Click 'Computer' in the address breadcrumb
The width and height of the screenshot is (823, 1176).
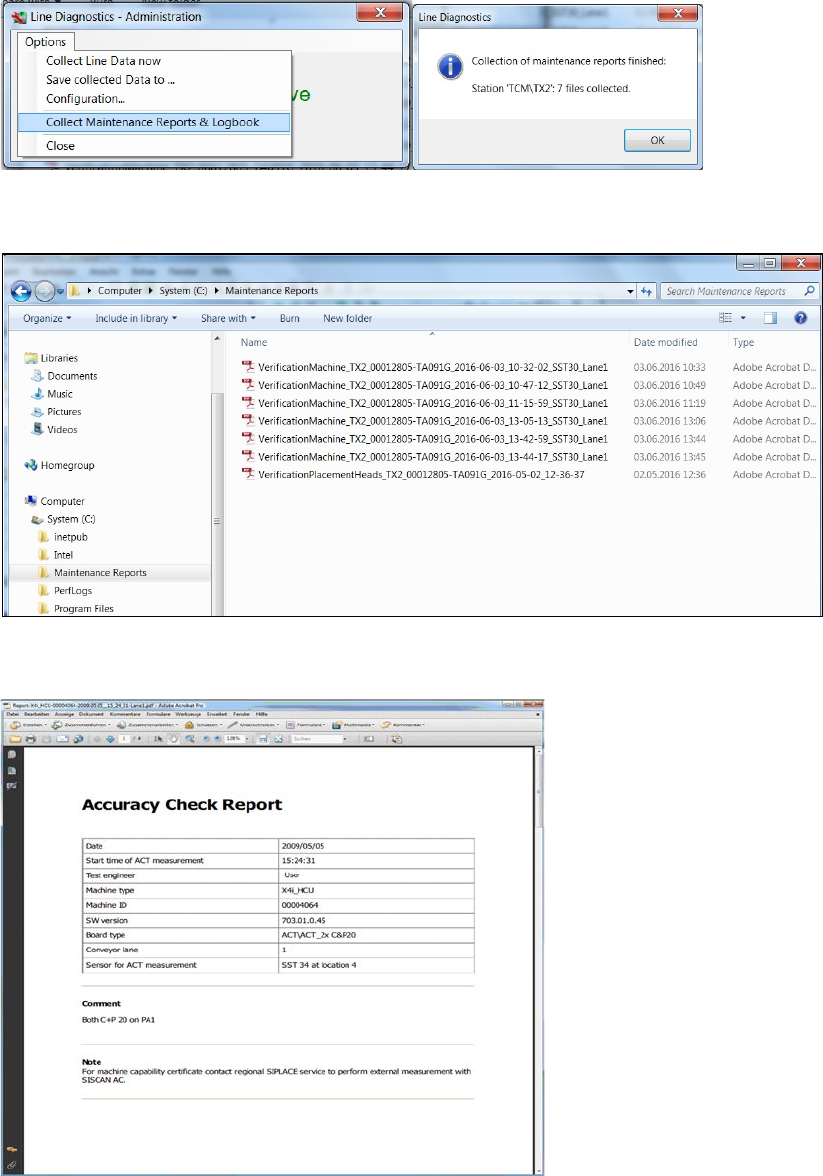click(119, 291)
